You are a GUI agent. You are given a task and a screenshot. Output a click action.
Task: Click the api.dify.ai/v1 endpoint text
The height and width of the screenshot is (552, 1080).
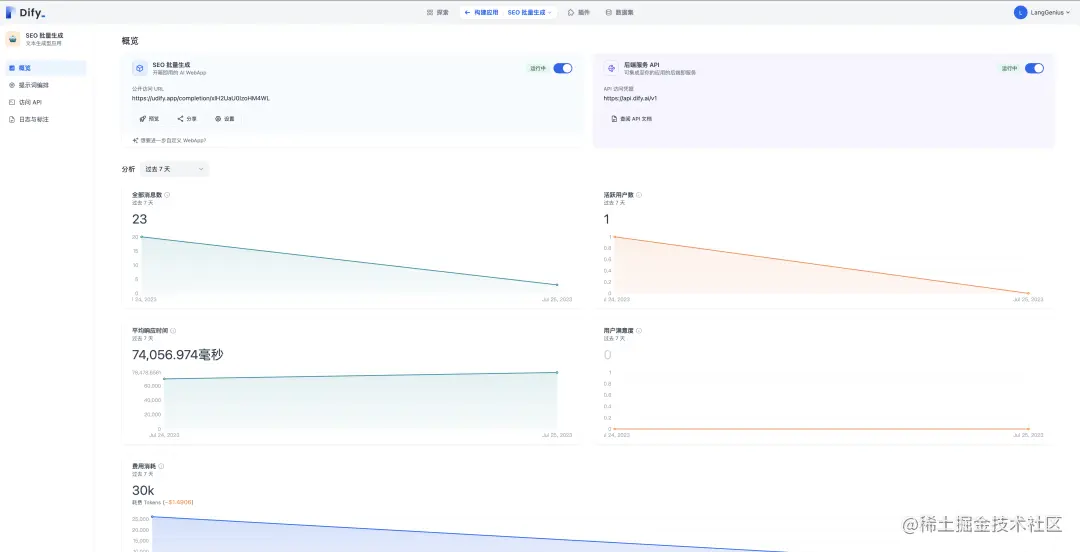[x=630, y=99]
